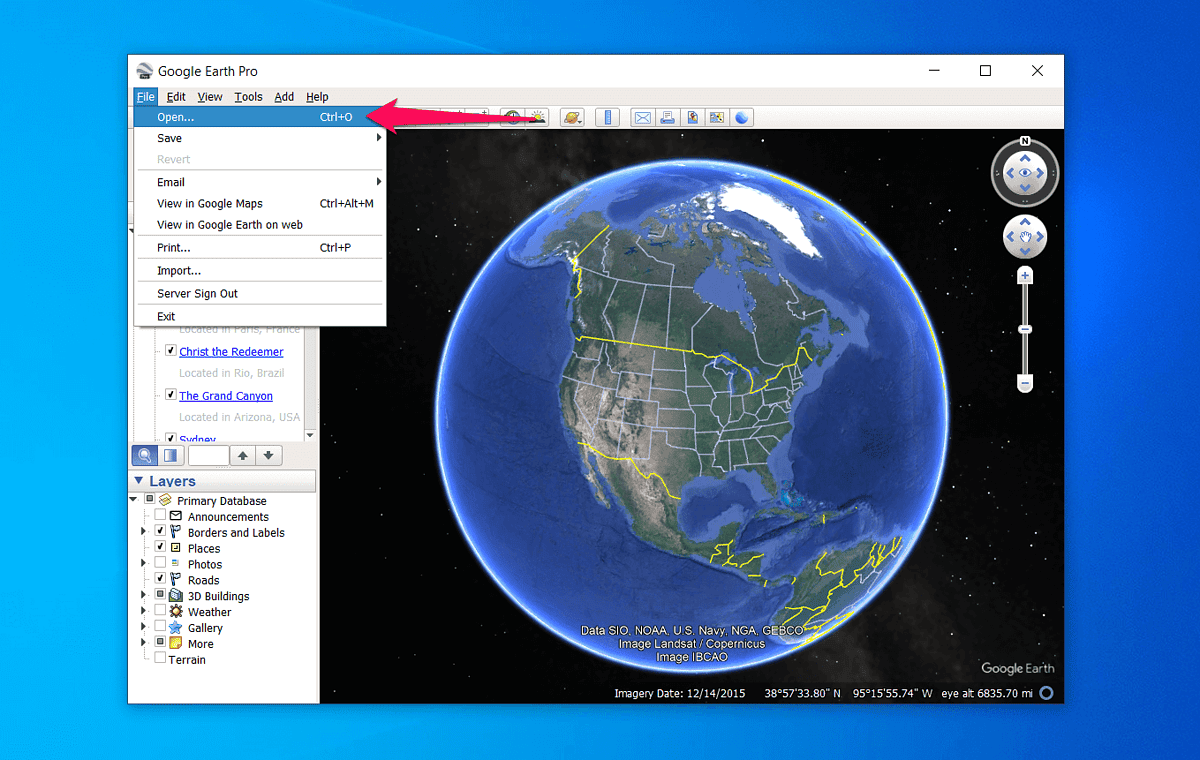Collapse the Layers panel header triangle

(139, 481)
